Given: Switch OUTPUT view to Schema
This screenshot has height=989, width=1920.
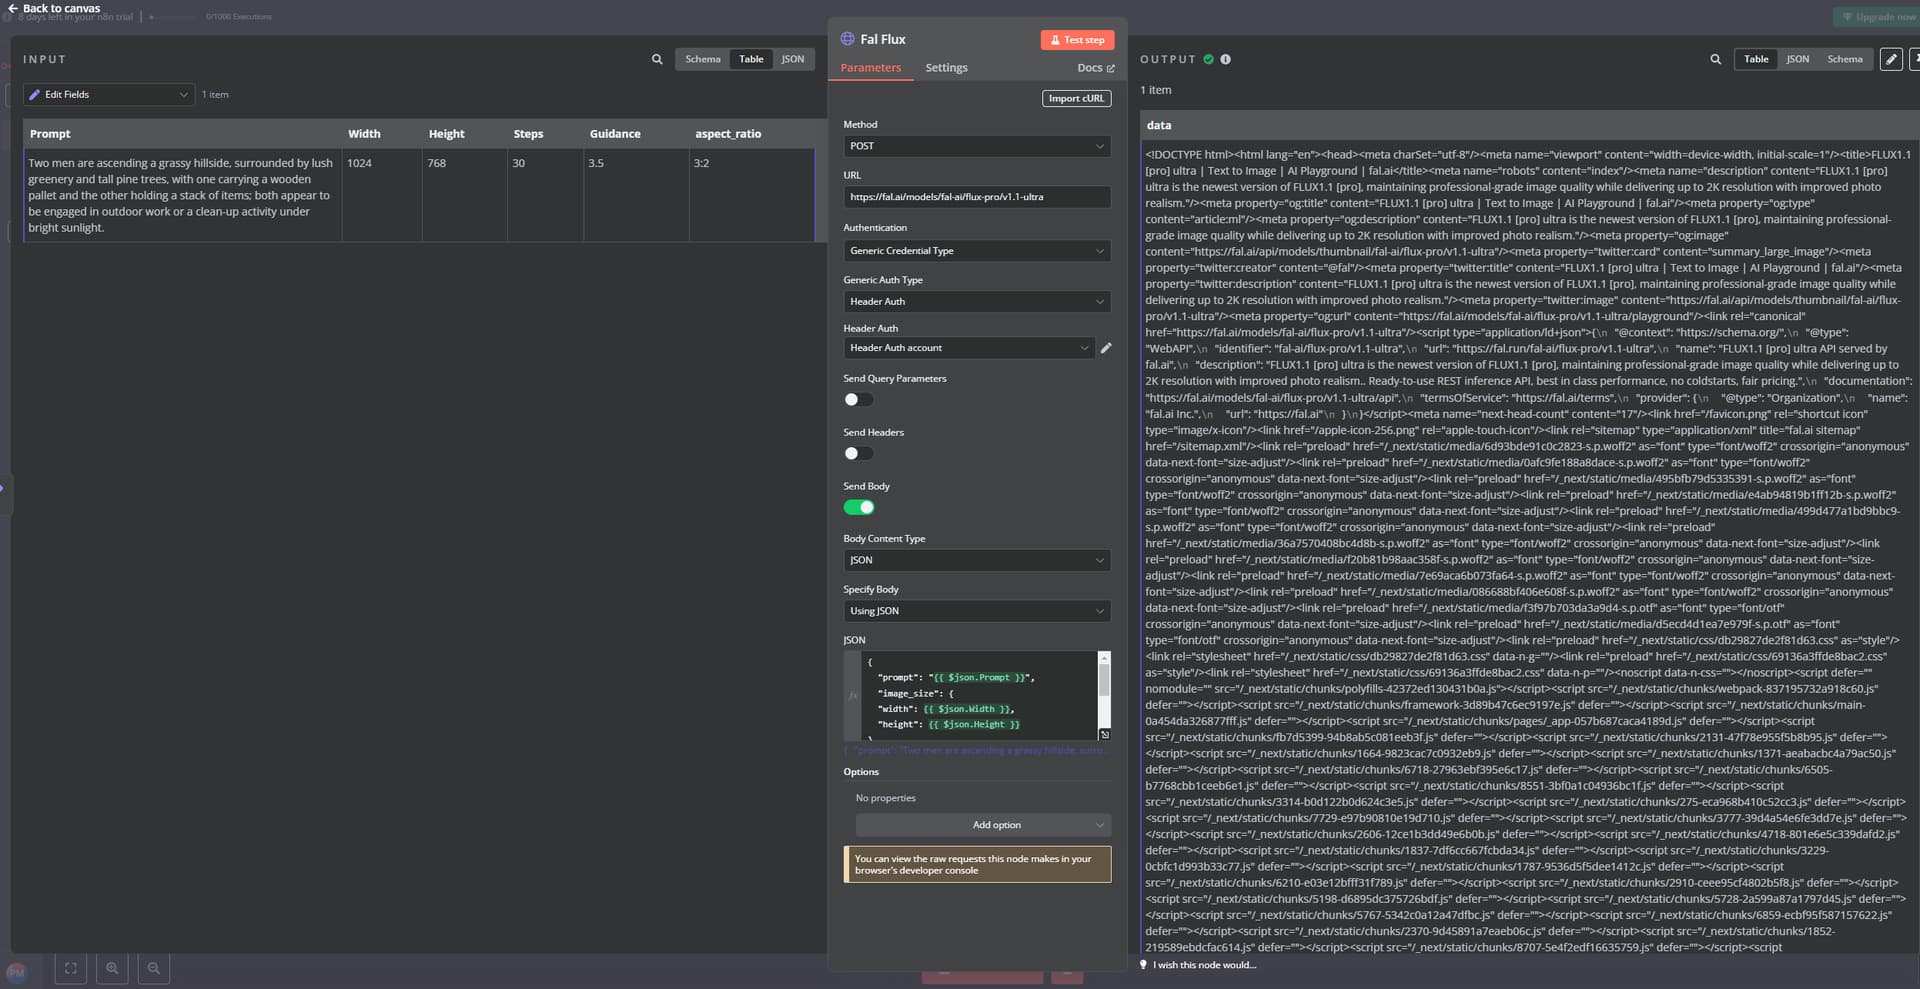Looking at the screenshot, I should (1845, 59).
